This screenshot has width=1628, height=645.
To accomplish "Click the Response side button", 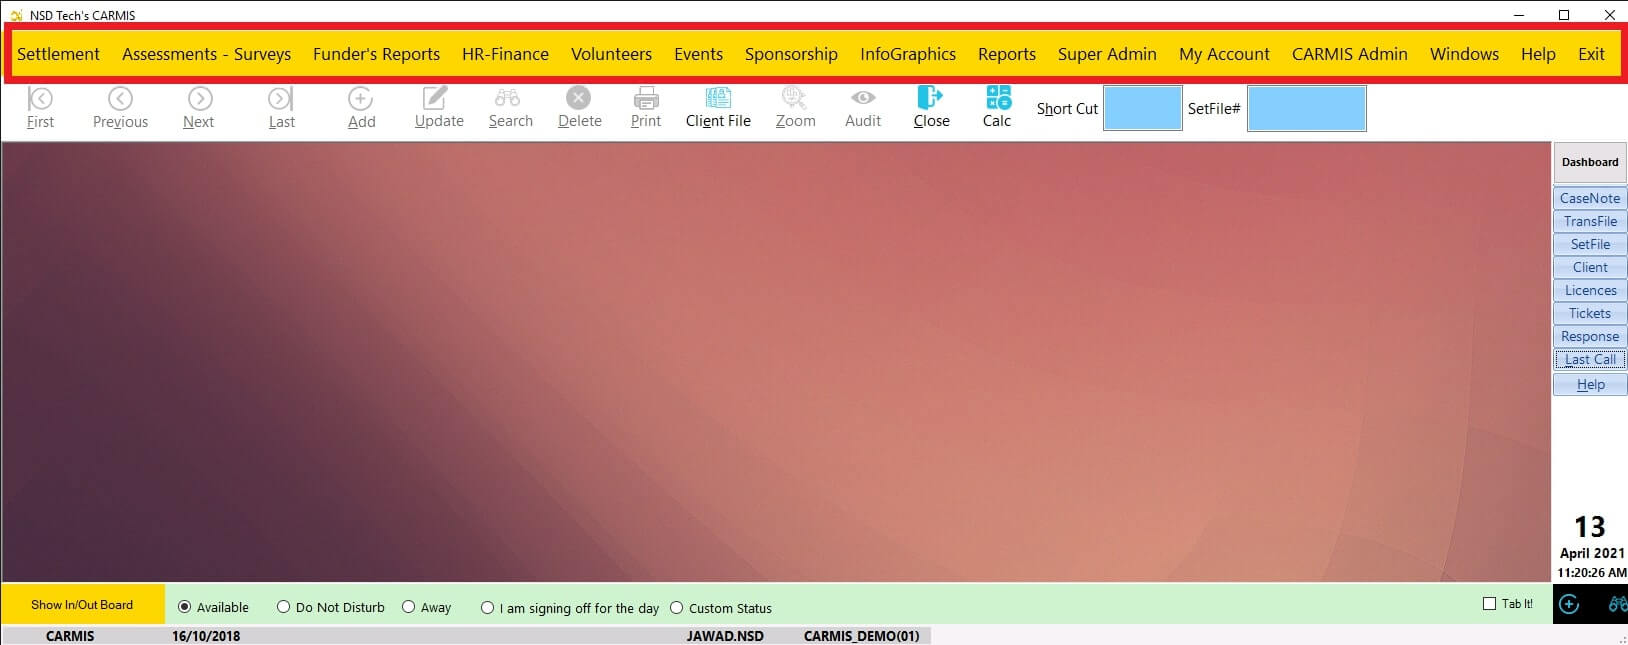I will pyautogui.click(x=1590, y=336).
